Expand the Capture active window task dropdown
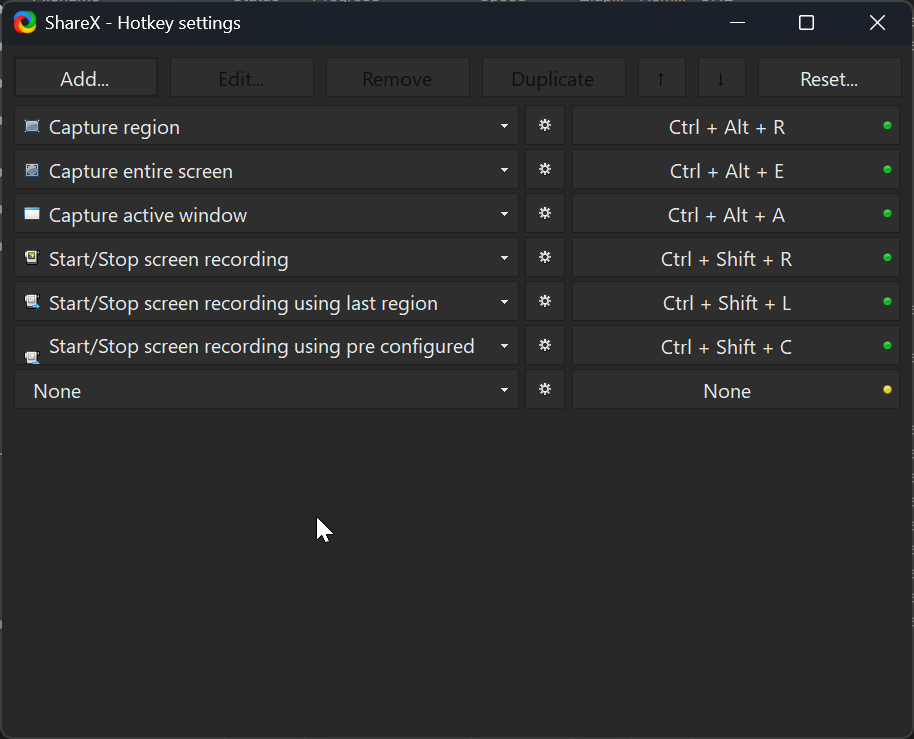The height and width of the screenshot is (739, 914). point(505,215)
